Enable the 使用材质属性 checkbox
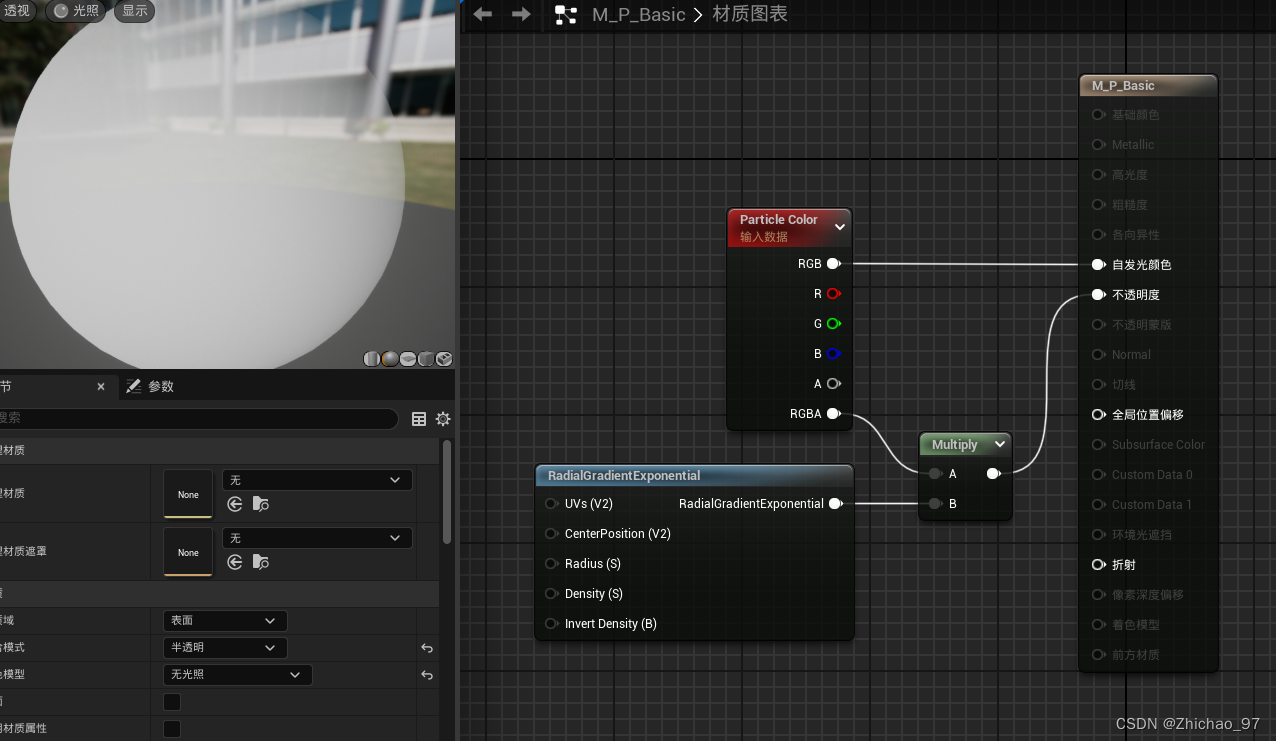 point(171,728)
